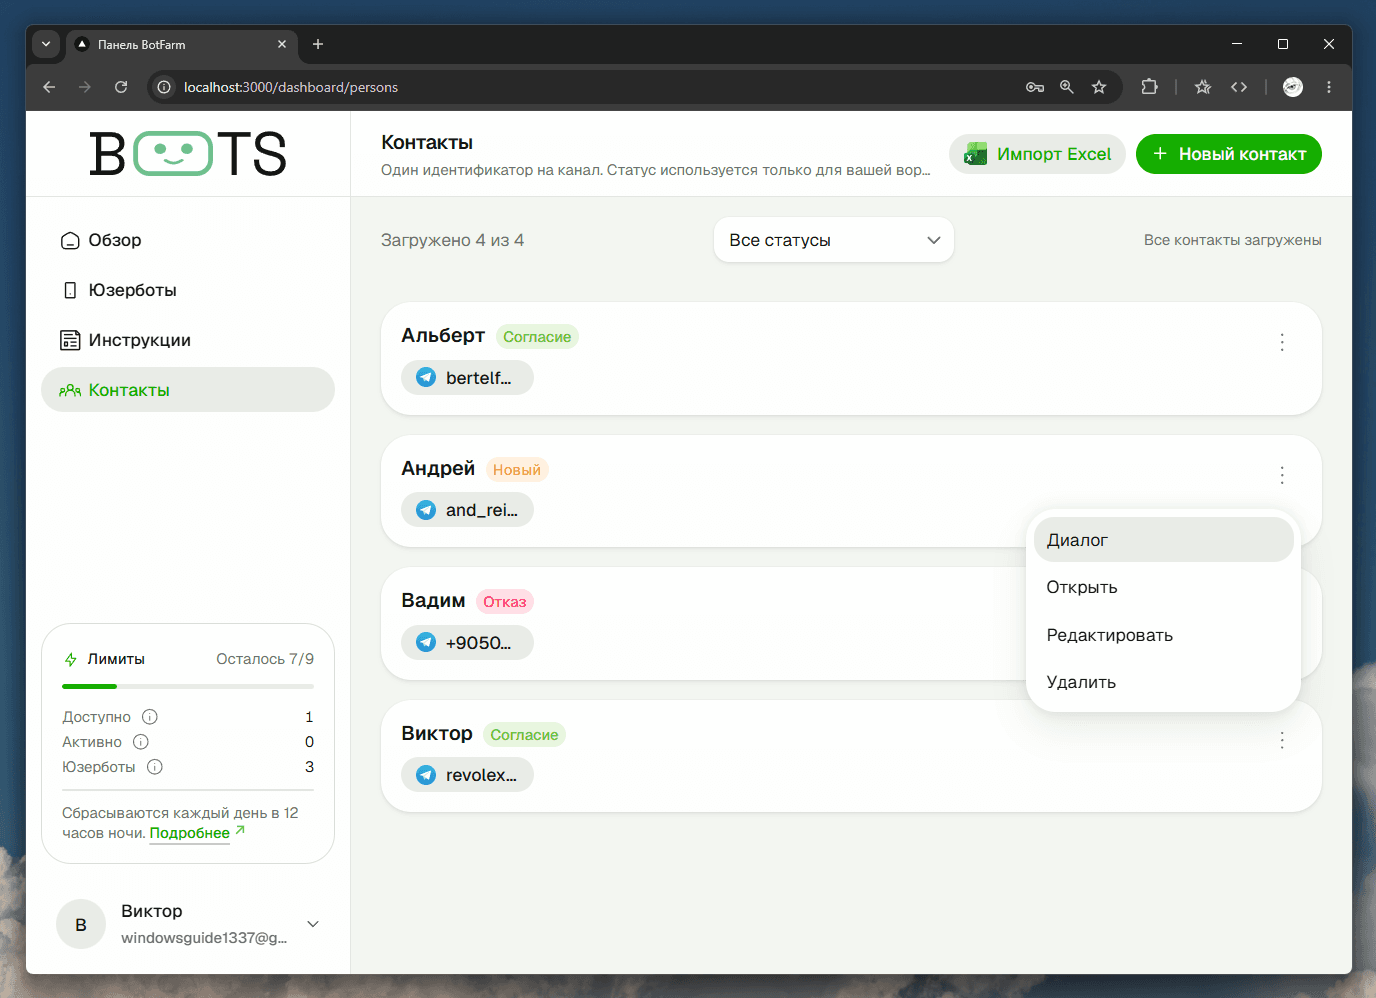Open the BOTS logo home

(x=188, y=154)
